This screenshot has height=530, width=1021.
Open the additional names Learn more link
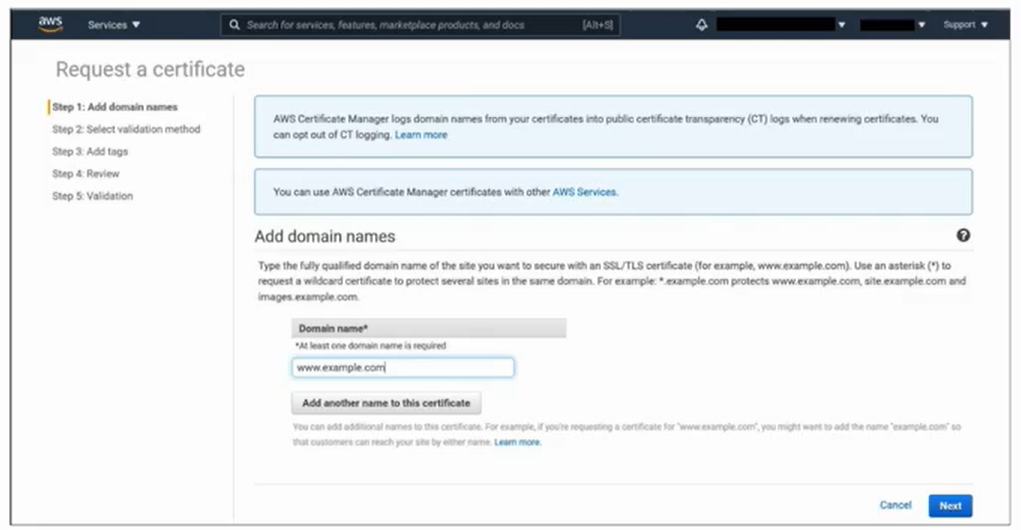tap(517, 442)
